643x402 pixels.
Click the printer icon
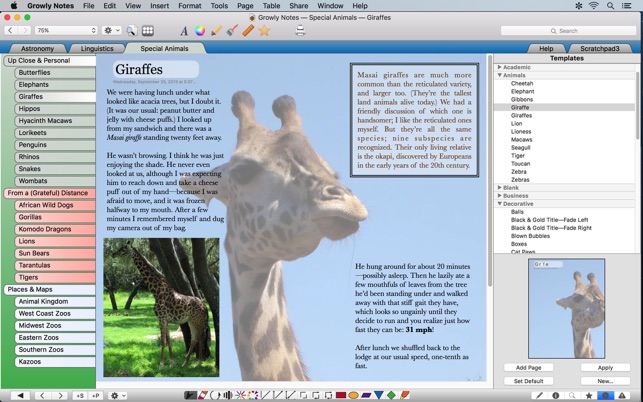(x=300, y=31)
